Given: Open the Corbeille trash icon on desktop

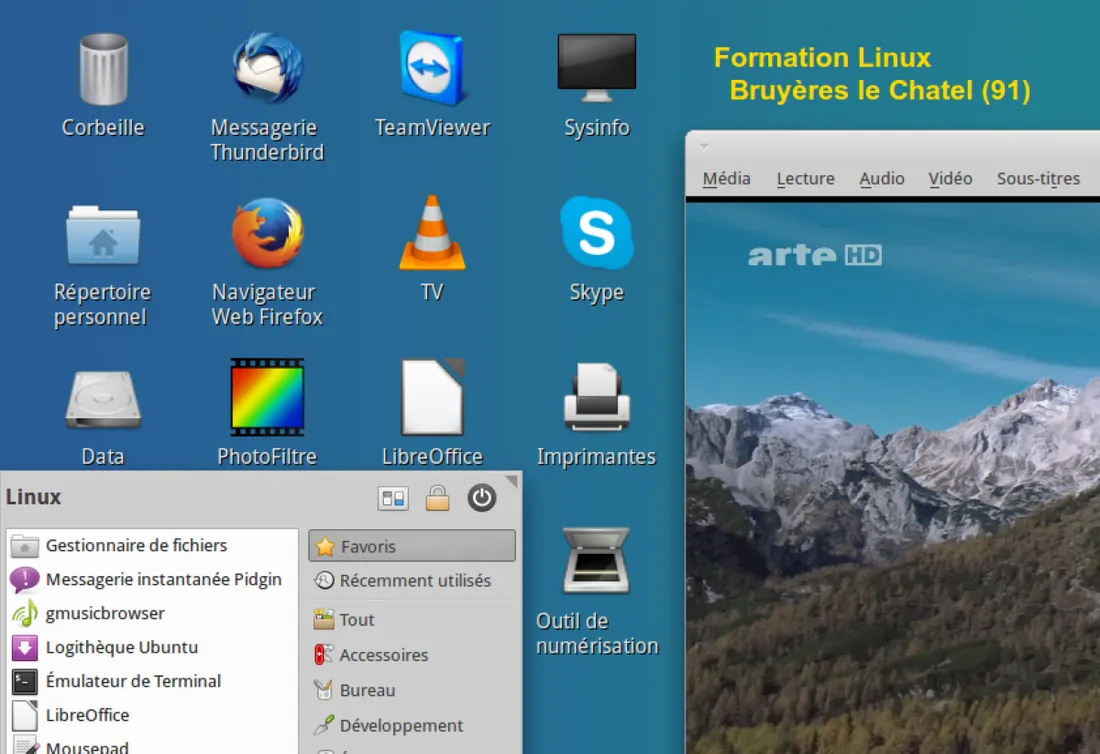Looking at the screenshot, I should point(103,70).
